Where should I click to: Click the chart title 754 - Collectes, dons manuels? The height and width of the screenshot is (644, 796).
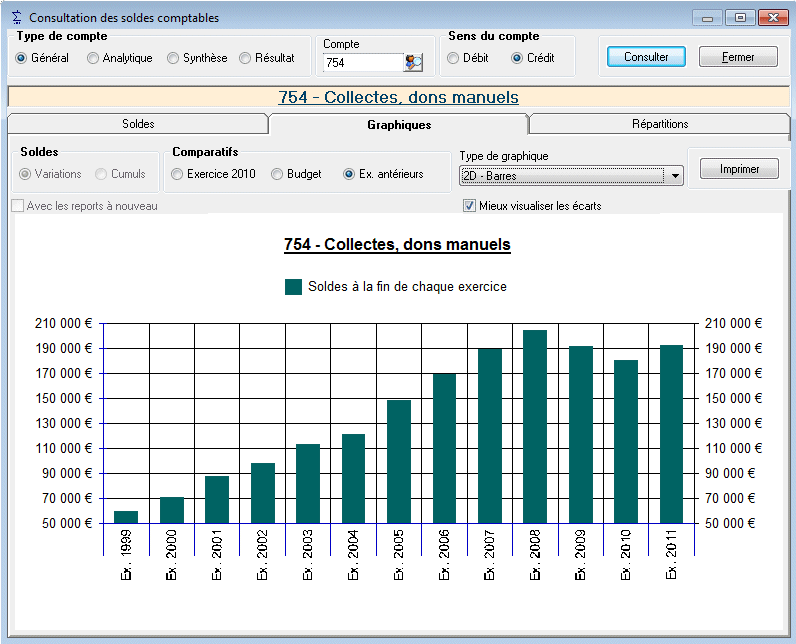[397, 245]
